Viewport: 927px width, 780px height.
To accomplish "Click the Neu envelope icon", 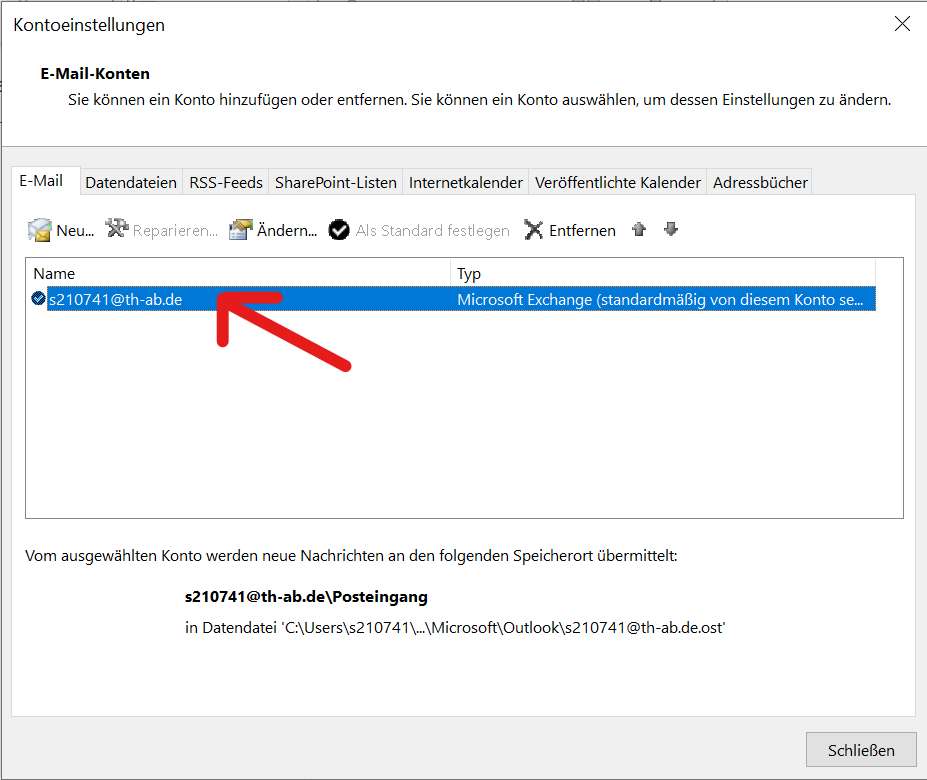I will pyautogui.click(x=40, y=229).
